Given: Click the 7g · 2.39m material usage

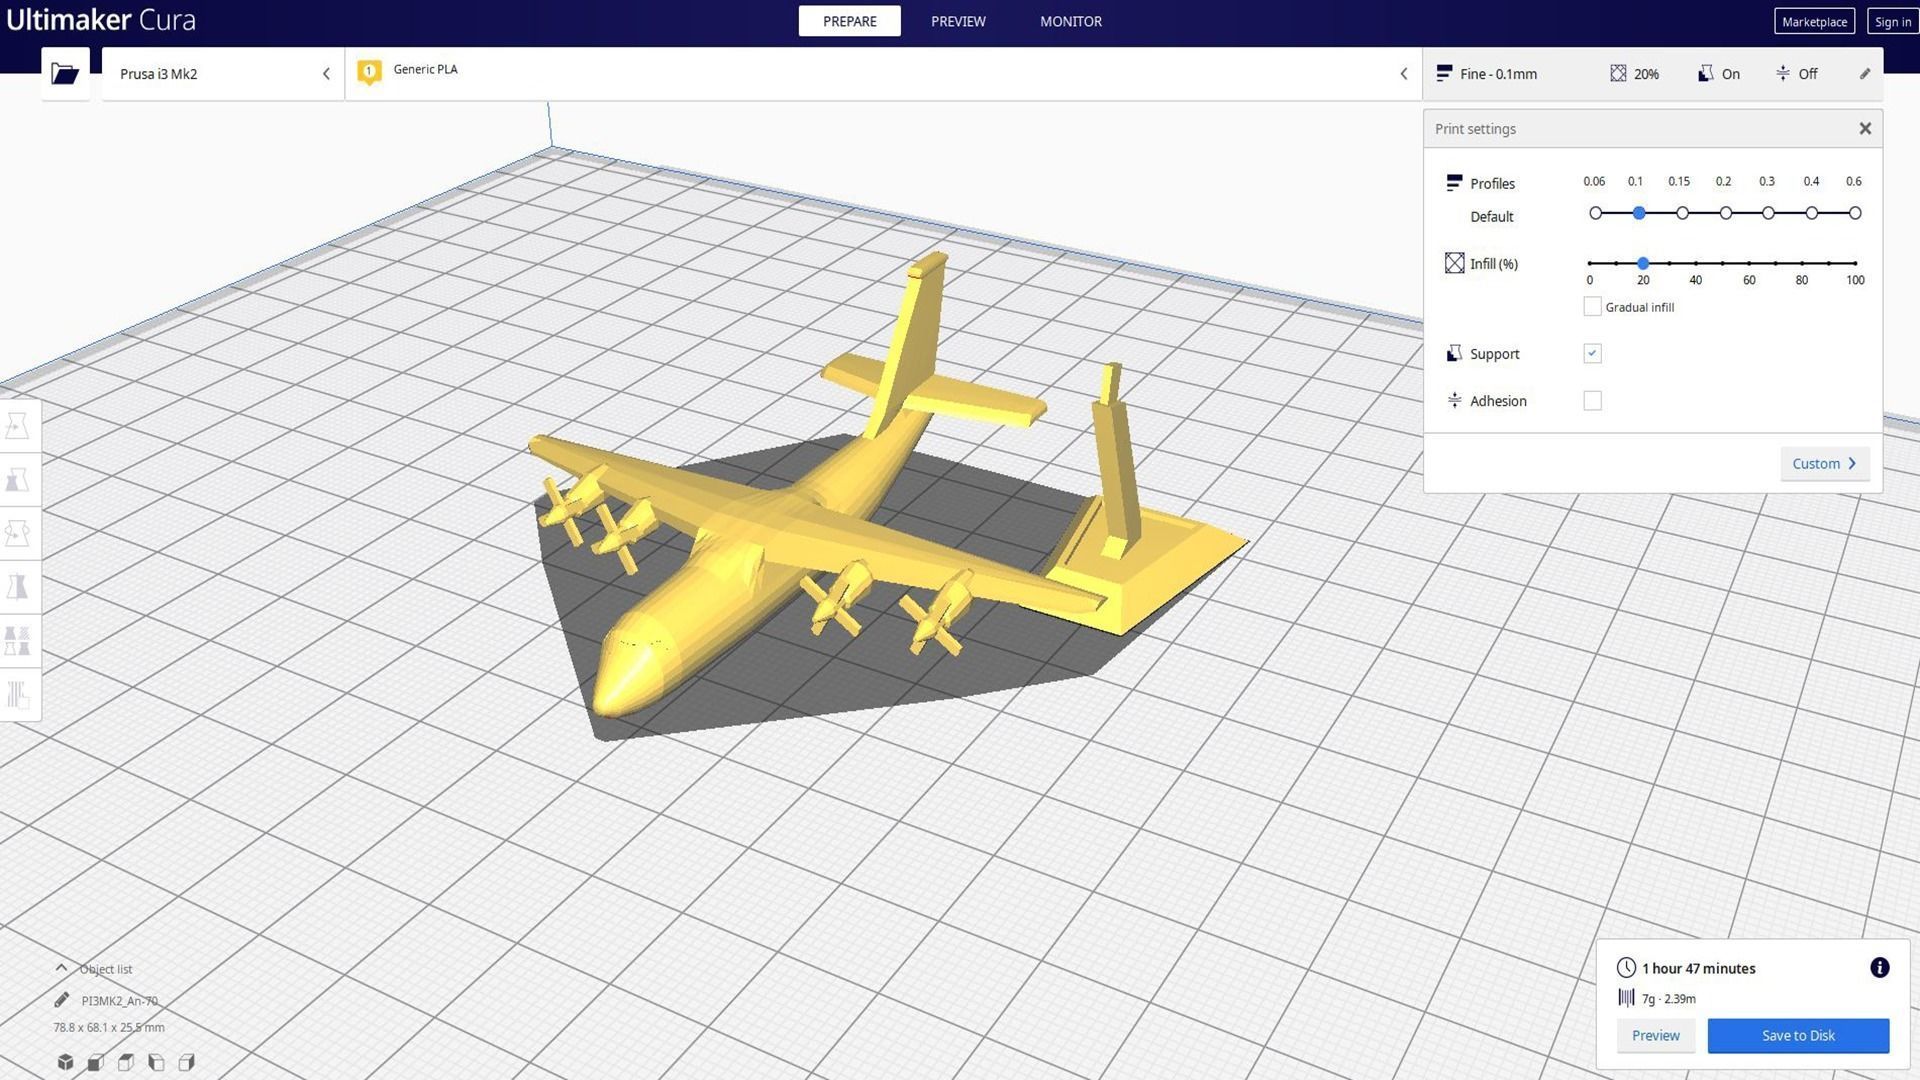Looking at the screenshot, I should point(1669,998).
